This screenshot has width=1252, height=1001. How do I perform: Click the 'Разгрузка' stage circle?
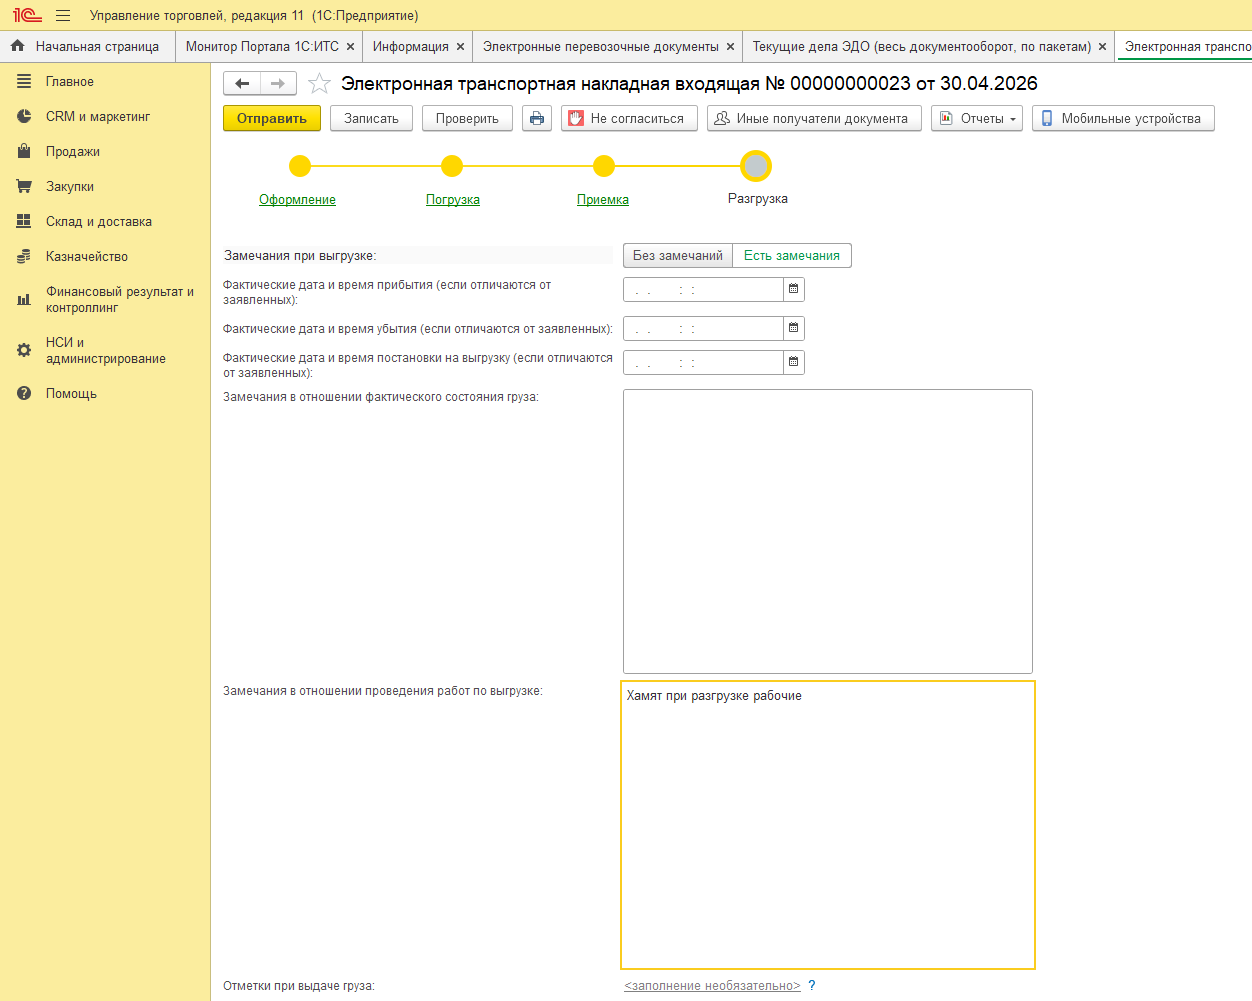point(757,166)
